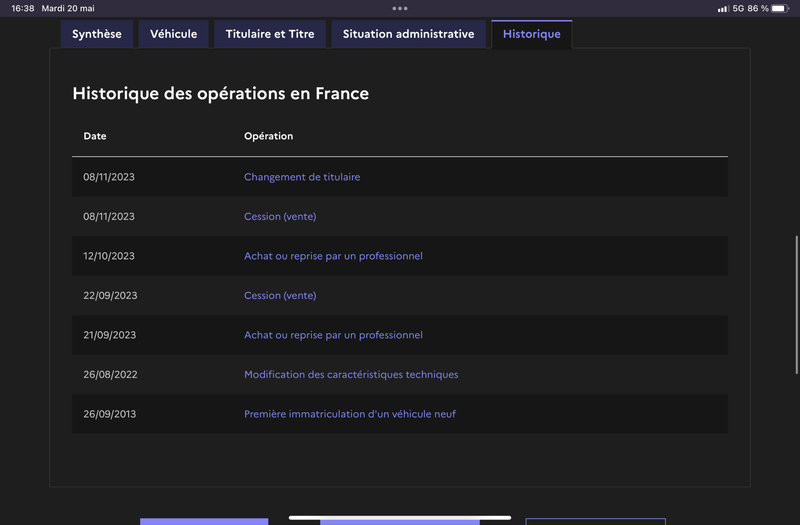The width and height of the screenshot is (800, 525).
Task: Click the Date column header
Action: pyautogui.click(x=95, y=136)
